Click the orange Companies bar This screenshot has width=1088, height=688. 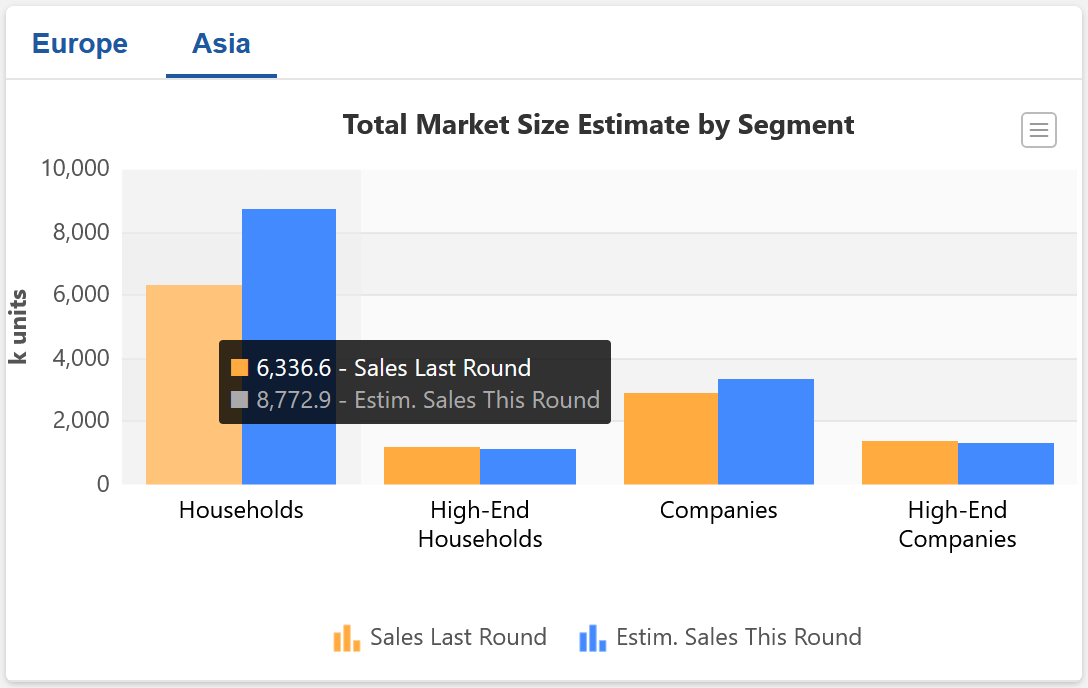(x=671, y=438)
